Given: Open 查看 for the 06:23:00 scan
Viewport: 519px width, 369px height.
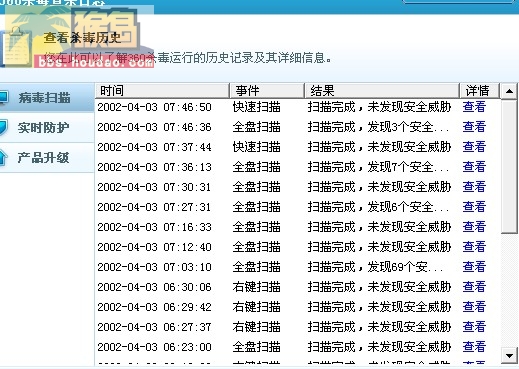Looking at the screenshot, I should click(474, 347).
